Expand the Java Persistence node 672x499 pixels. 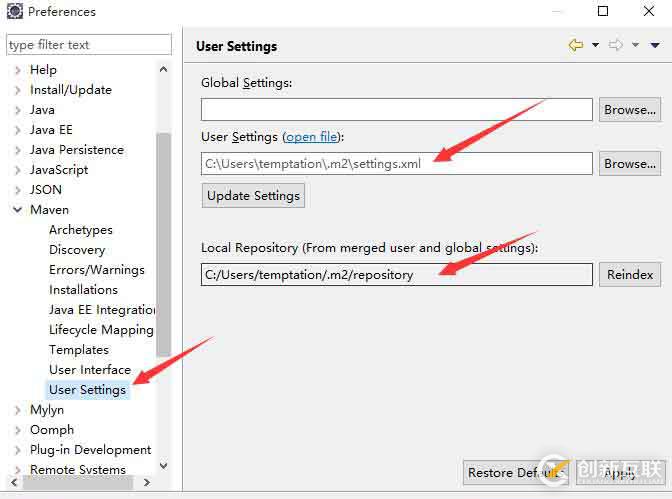tap(17, 150)
